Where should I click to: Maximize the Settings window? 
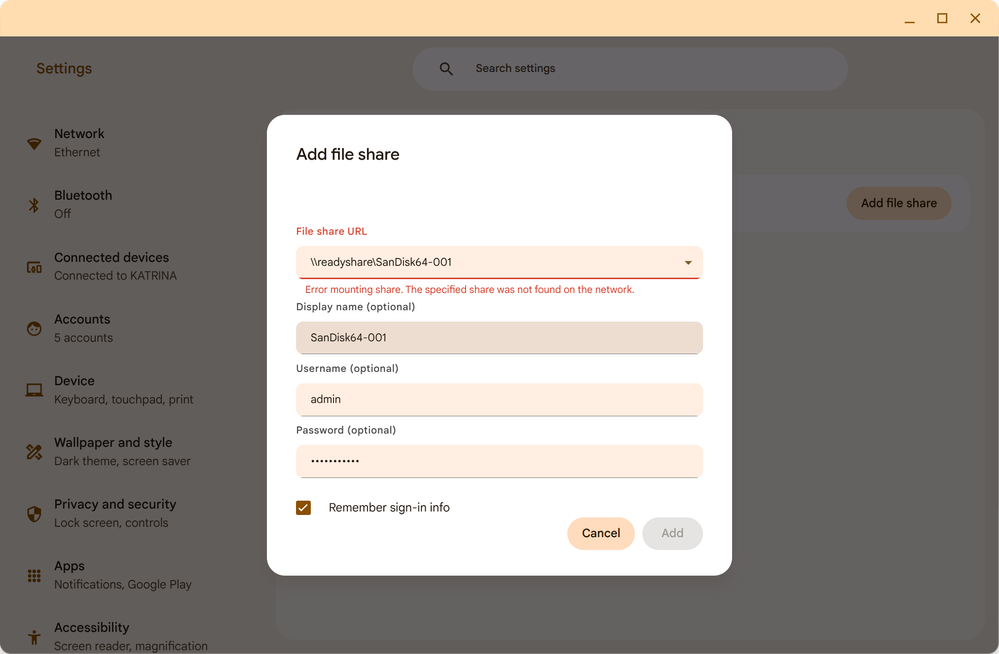pyautogui.click(x=942, y=18)
